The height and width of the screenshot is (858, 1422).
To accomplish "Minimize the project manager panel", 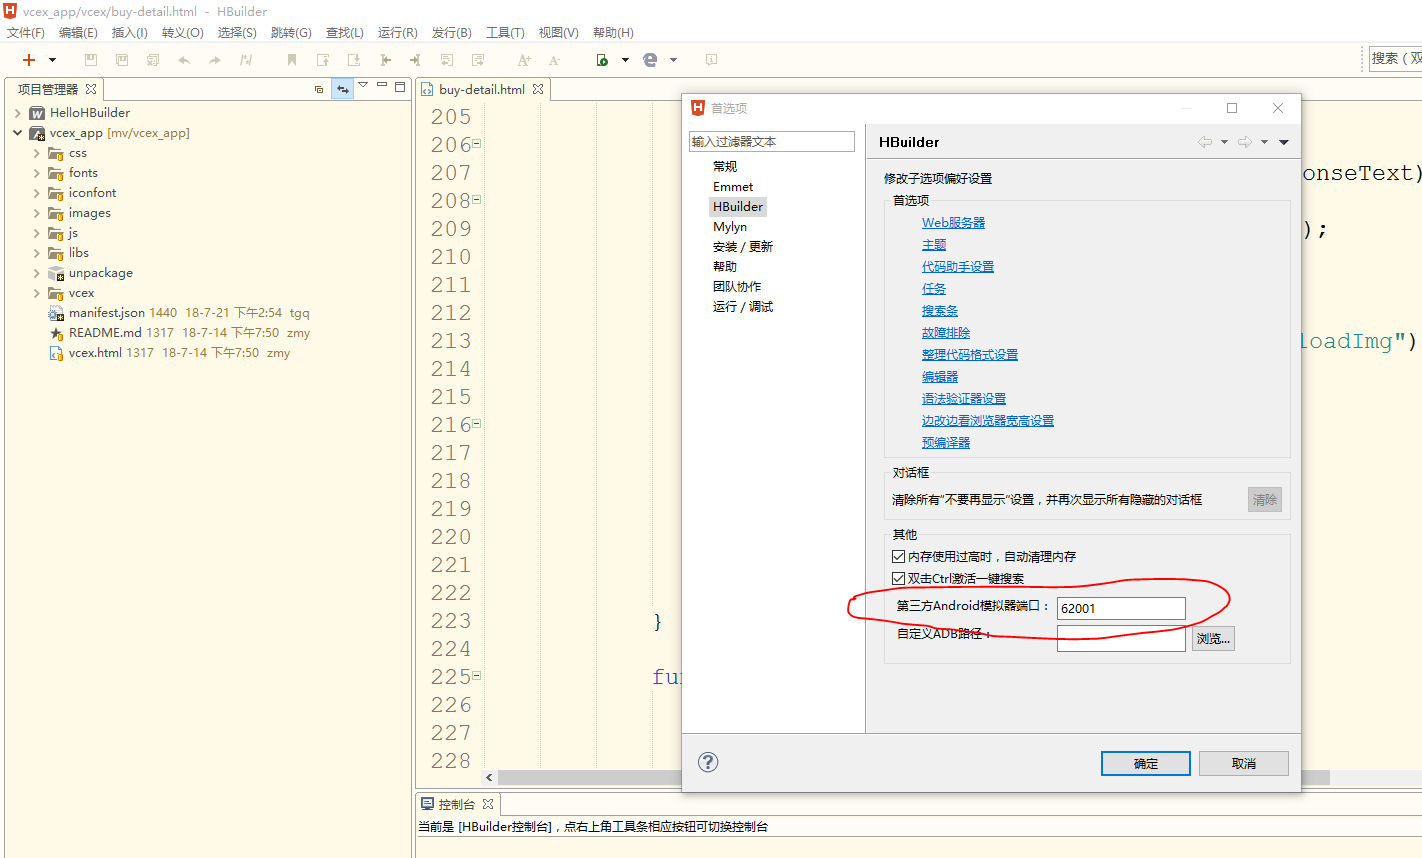I will tap(382, 85).
